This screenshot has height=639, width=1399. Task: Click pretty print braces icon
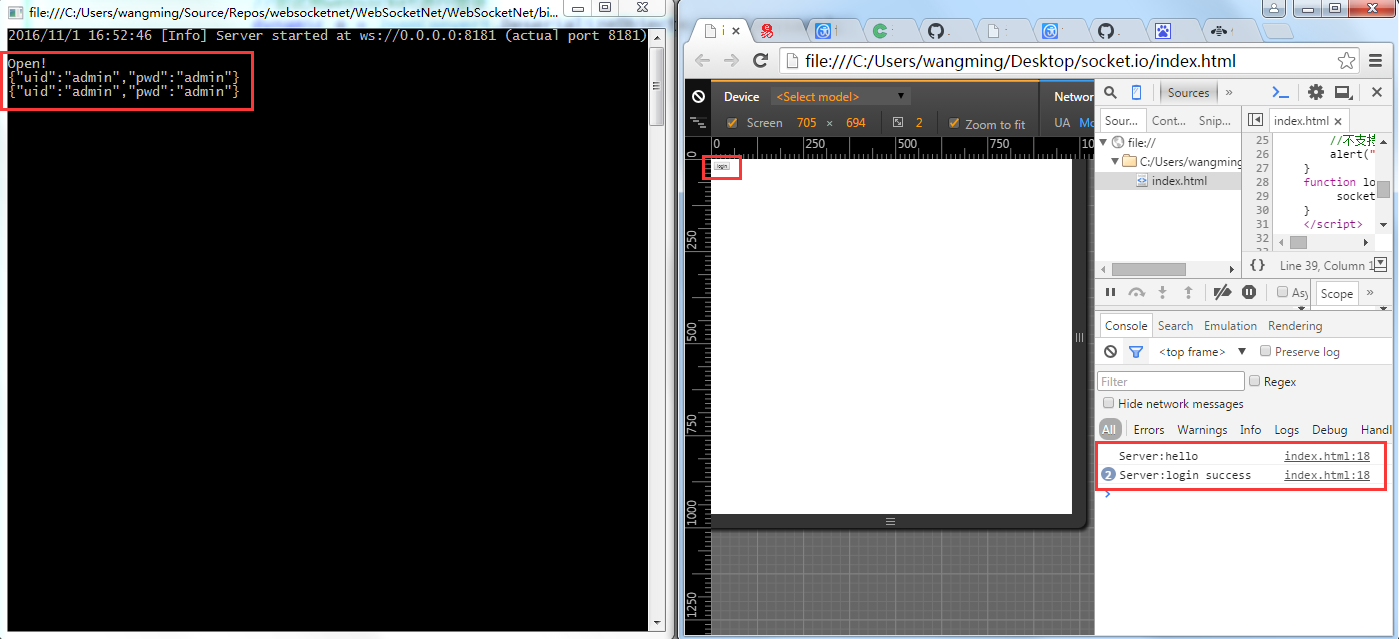(x=1257, y=266)
